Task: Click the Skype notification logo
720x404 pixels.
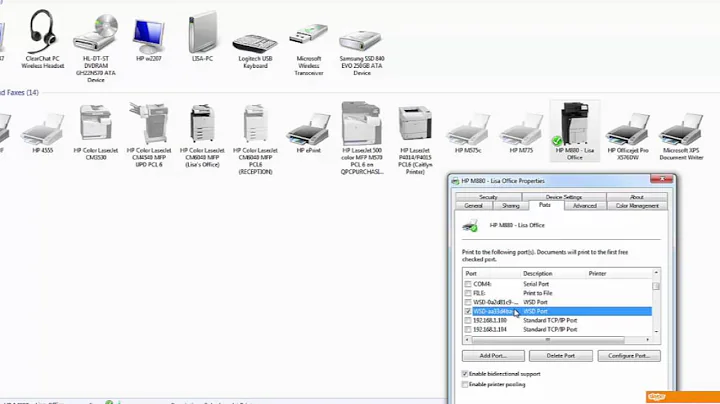Action: click(x=657, y=397)
